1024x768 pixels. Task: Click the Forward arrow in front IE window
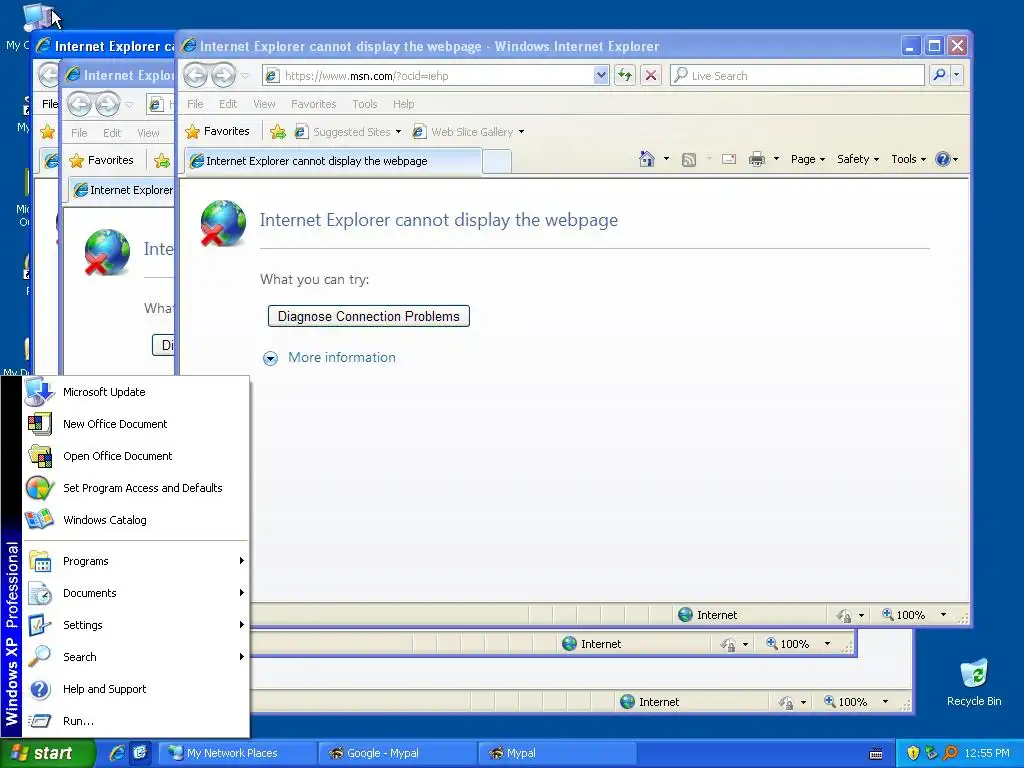(x=223, y=76)
